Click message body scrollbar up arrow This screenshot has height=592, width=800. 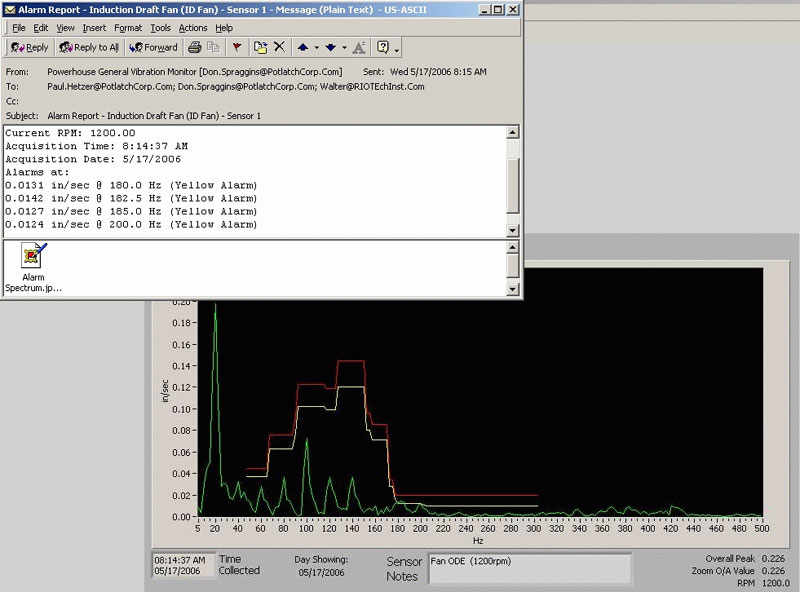(513, 132)
